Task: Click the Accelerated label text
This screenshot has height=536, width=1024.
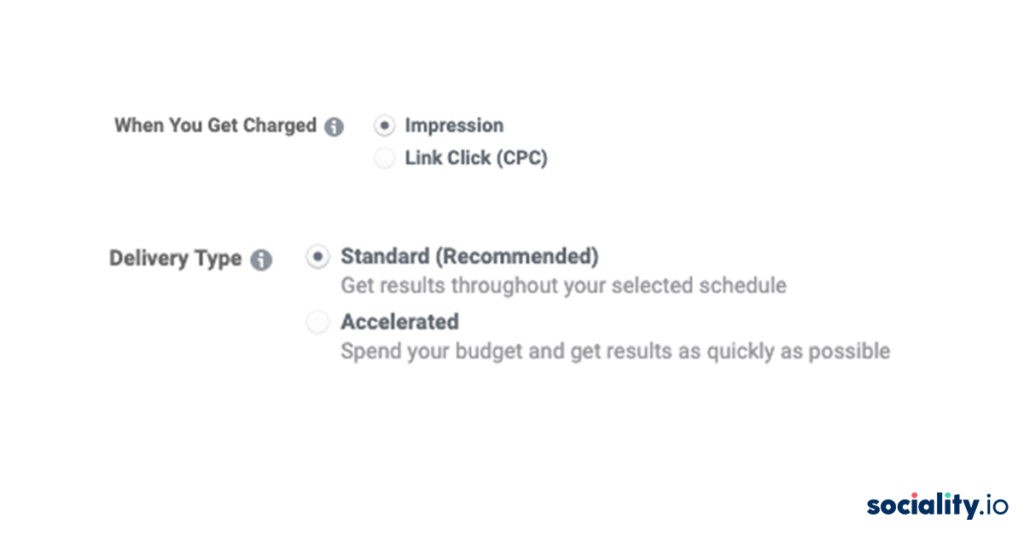Action: pos(400,322)
